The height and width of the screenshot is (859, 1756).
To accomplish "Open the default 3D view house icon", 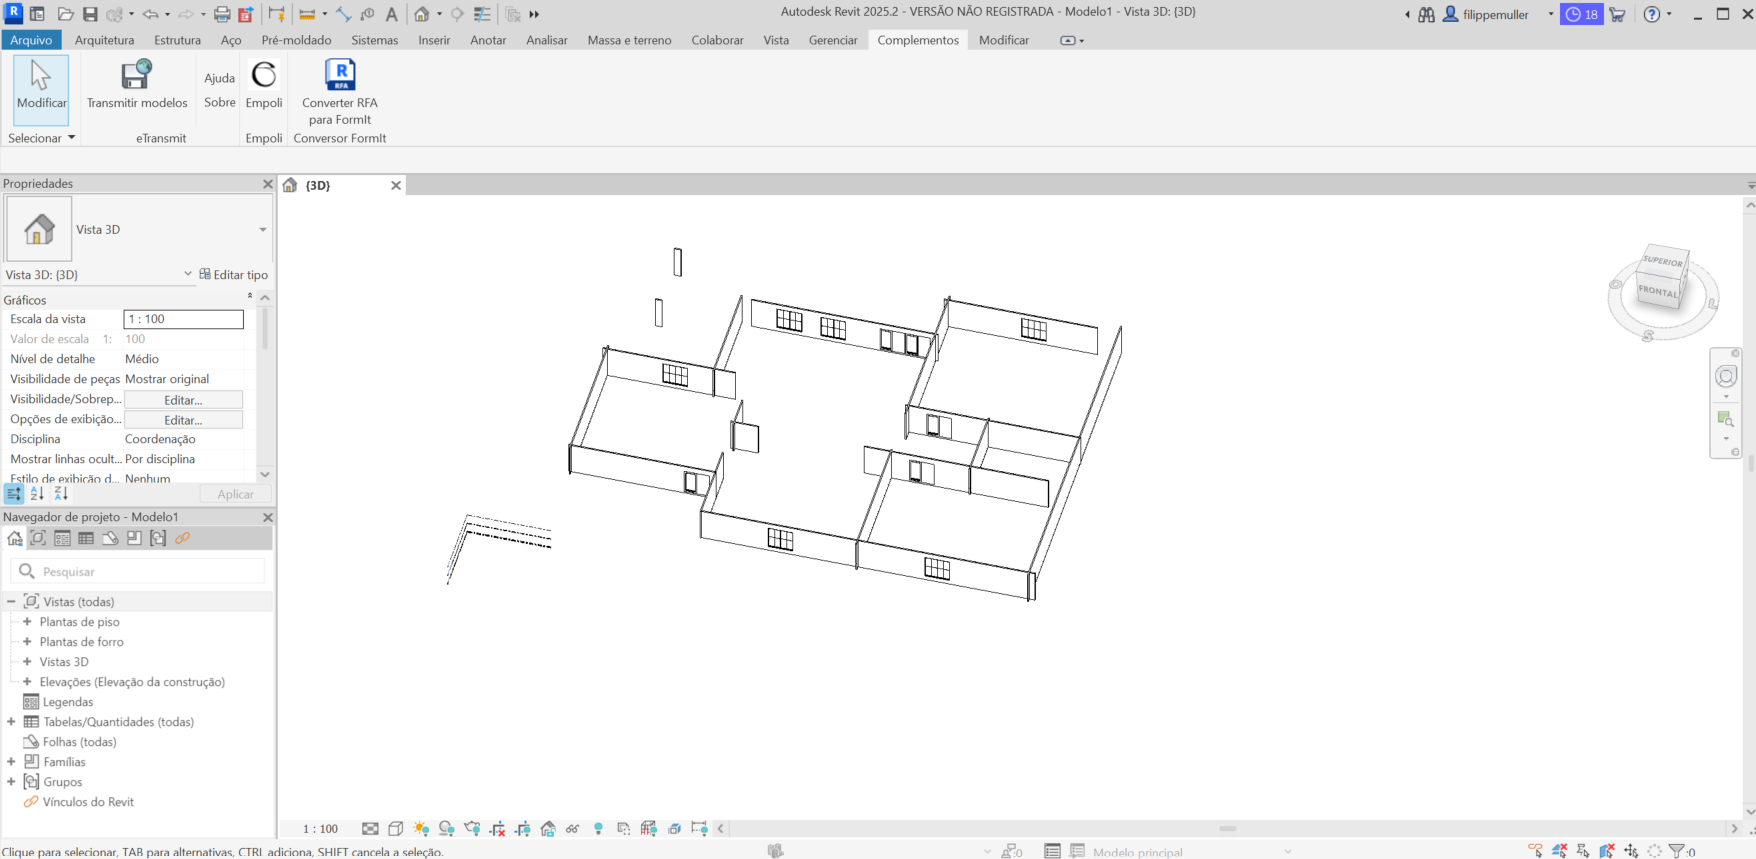I will [422, 14].
